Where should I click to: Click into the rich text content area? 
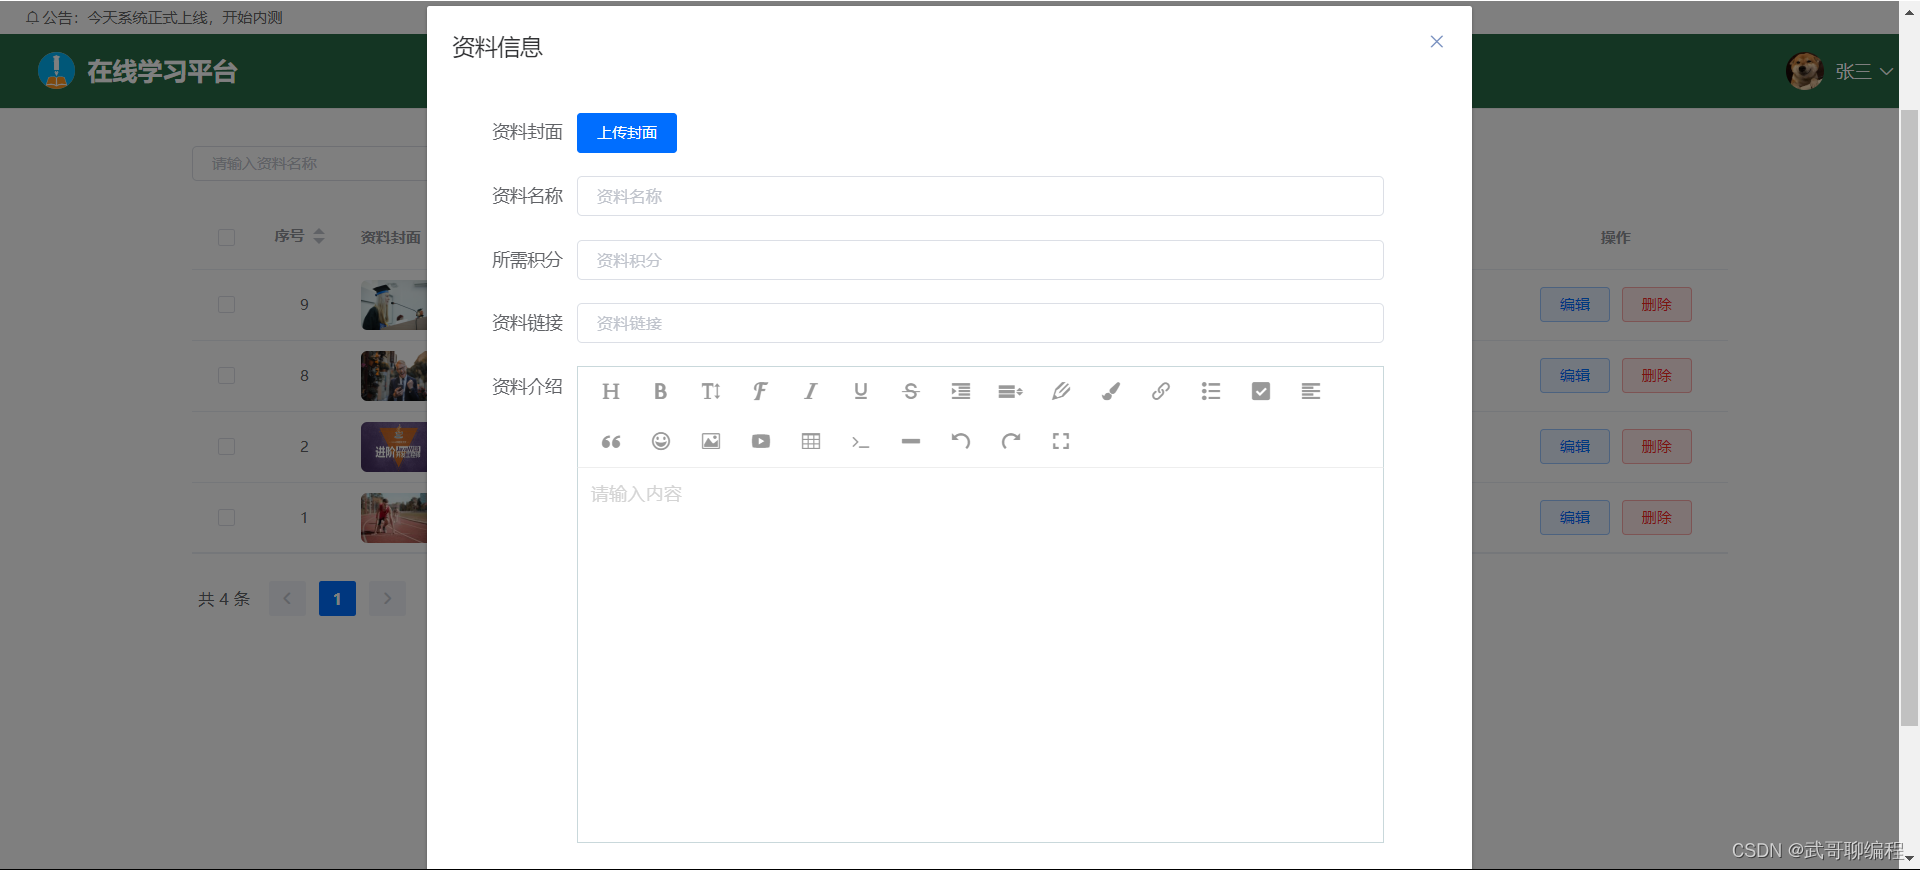click(x=980, y=655)
